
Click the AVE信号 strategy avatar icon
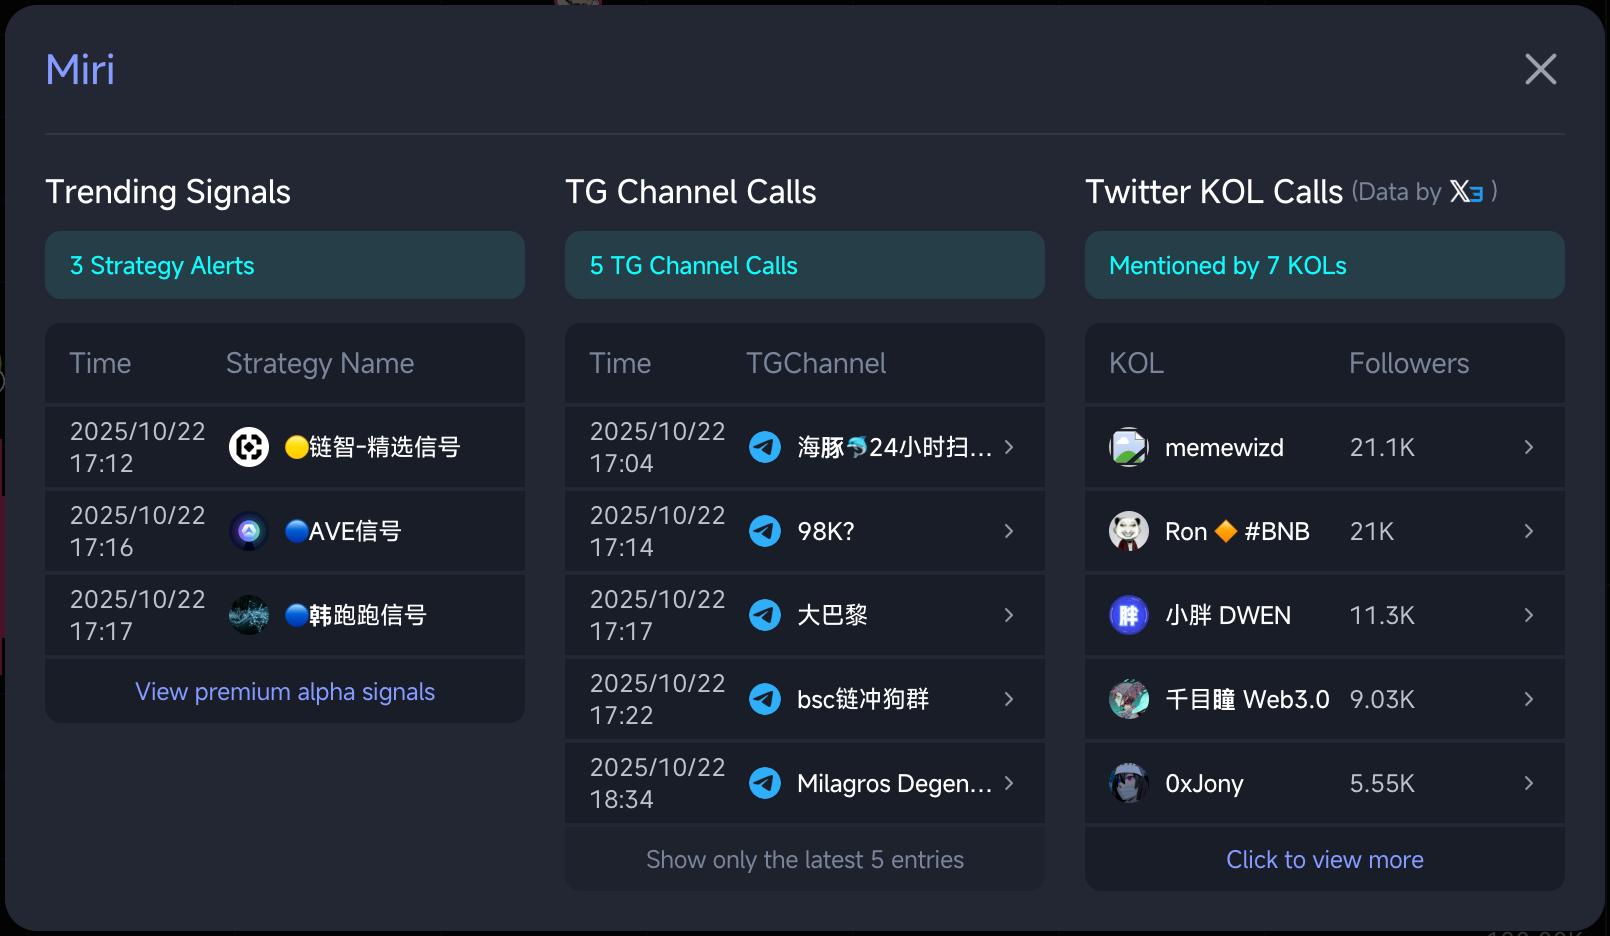249,531
